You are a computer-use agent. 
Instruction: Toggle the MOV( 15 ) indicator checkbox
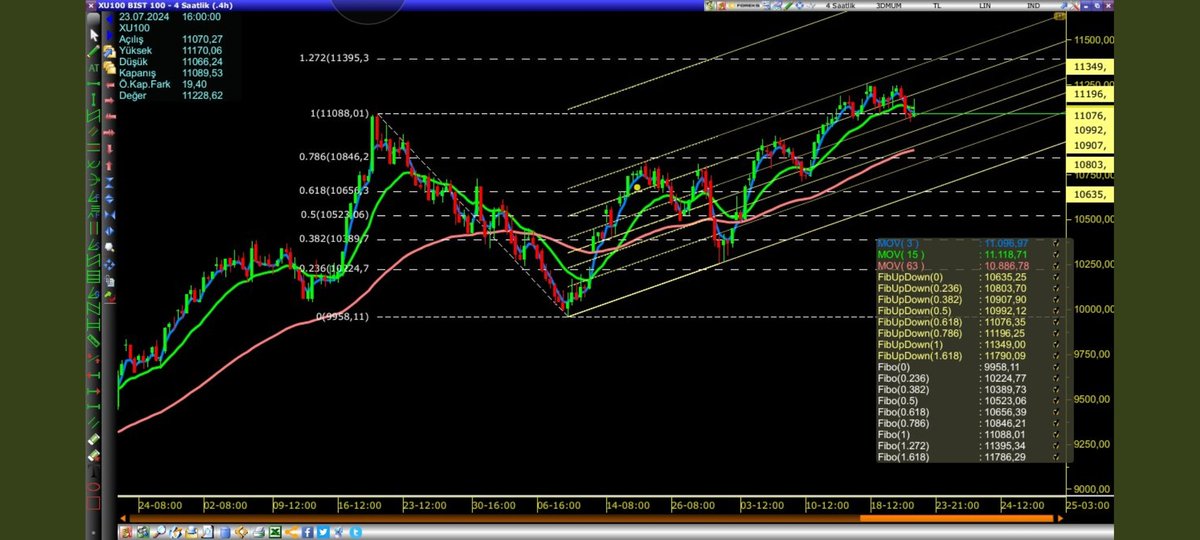click(1057, 255)
